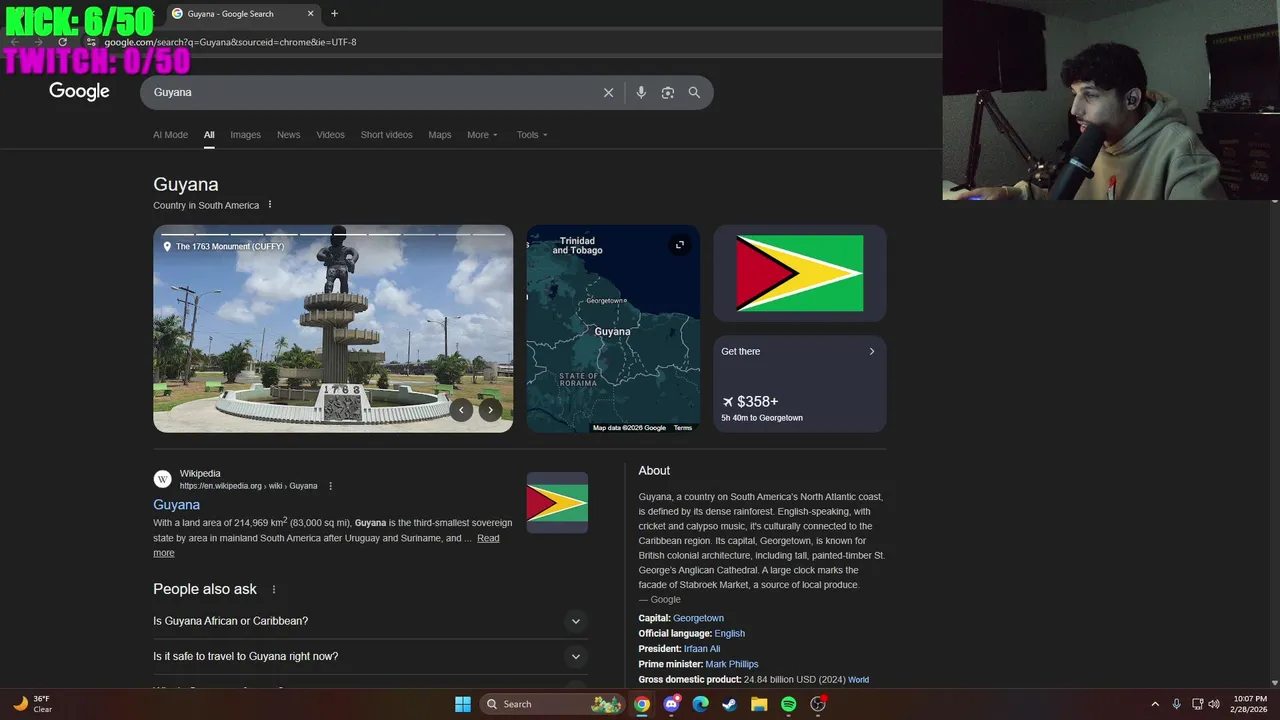Click the Windows taskbar Search box
The width and height of the screenshot is (1280, 720).
pyautogui.click(x=552, y=704)
